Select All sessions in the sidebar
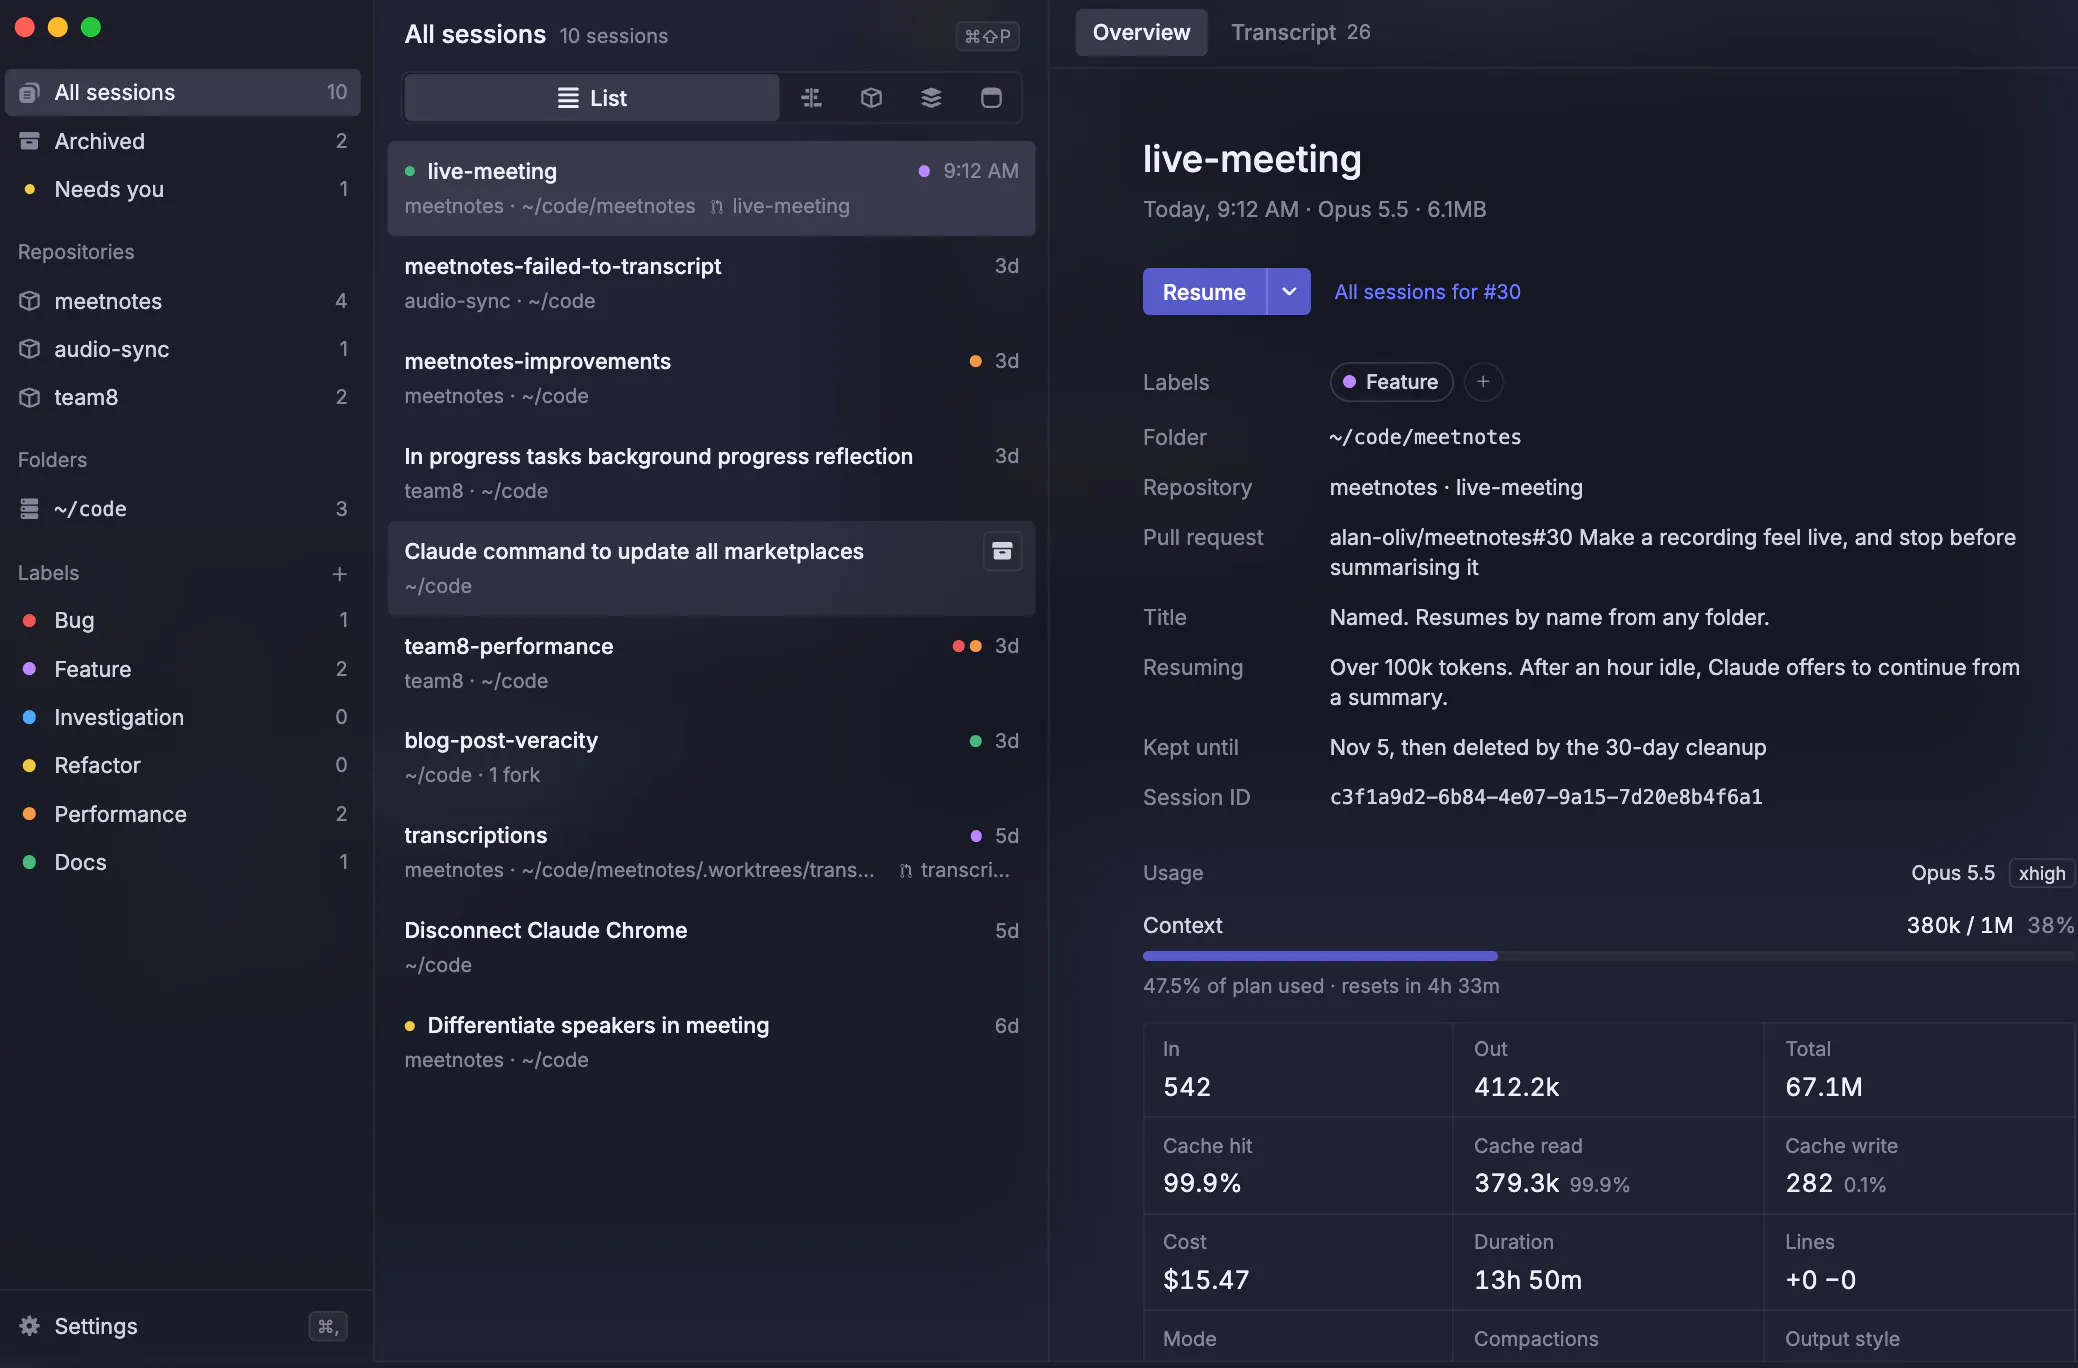 coord(182,92)
